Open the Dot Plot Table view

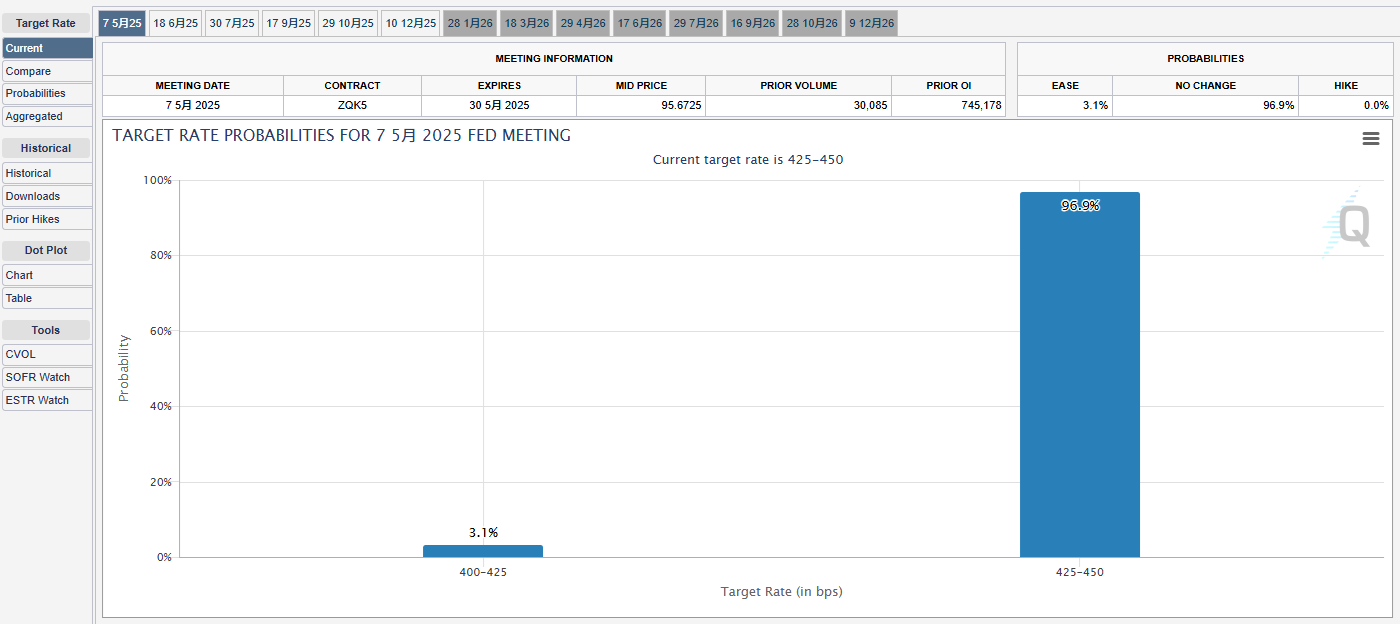[x=47, y=298]
